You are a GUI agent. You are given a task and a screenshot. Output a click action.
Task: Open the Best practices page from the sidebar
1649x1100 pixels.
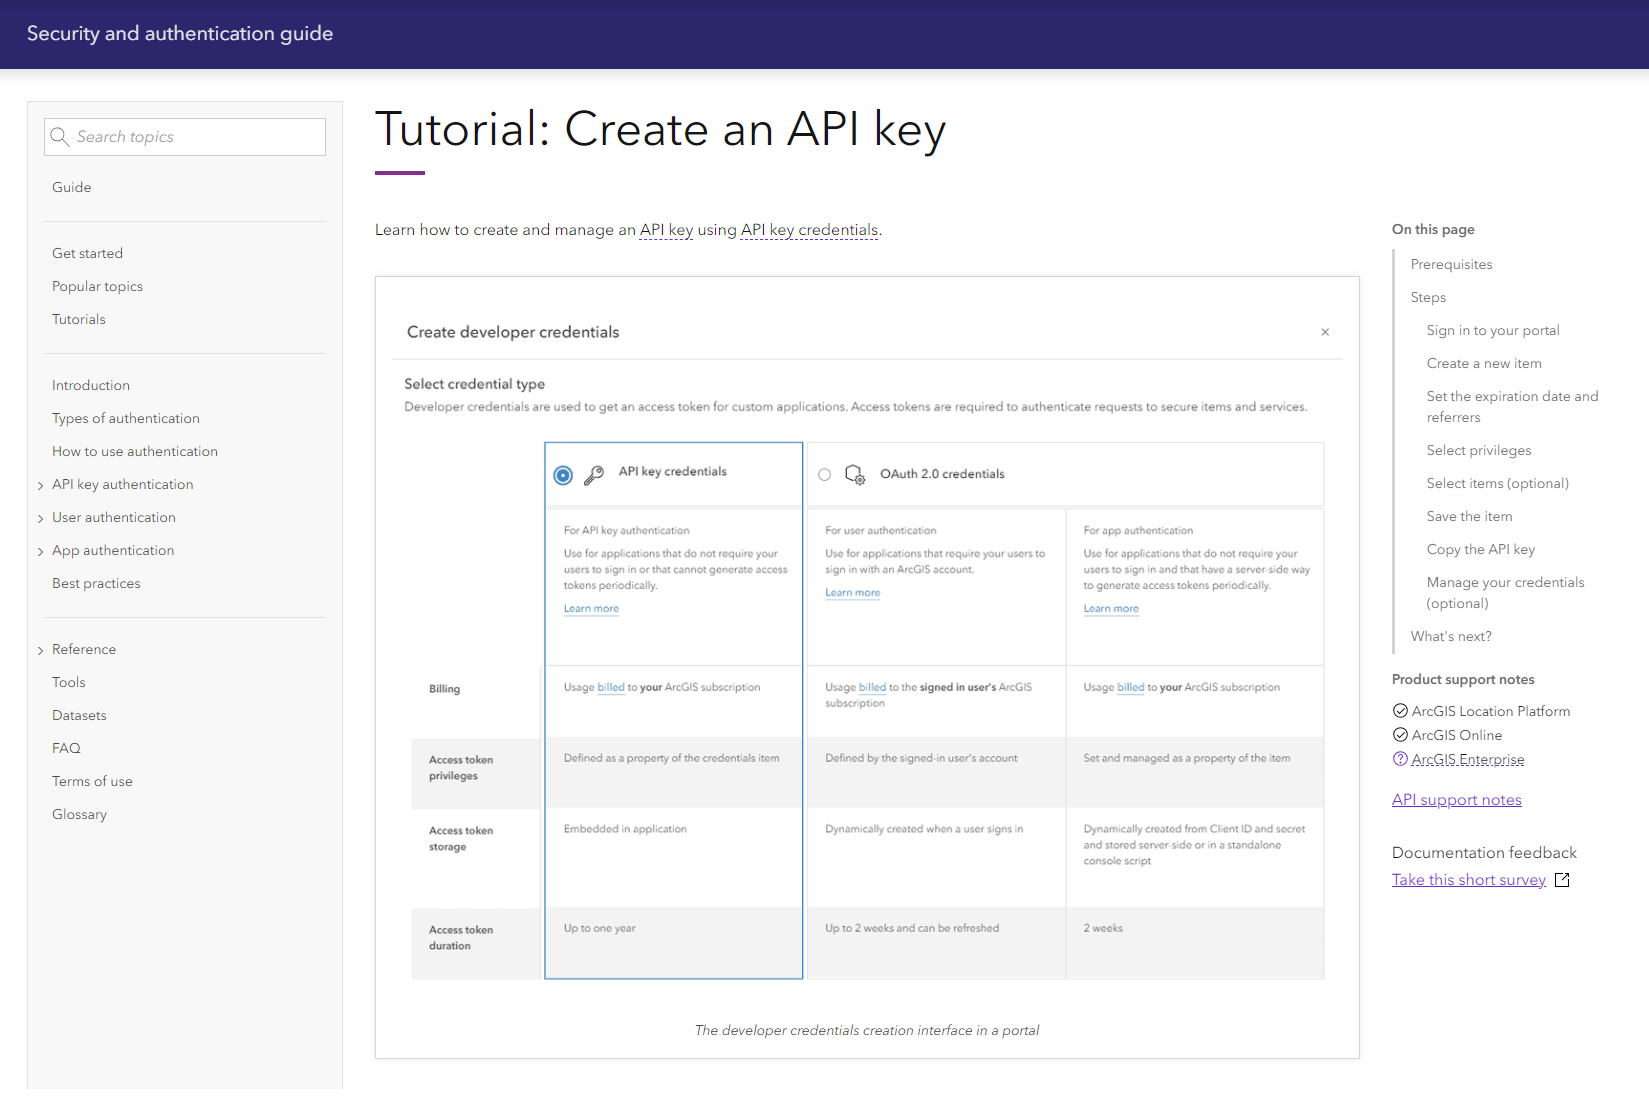[96, 583]
